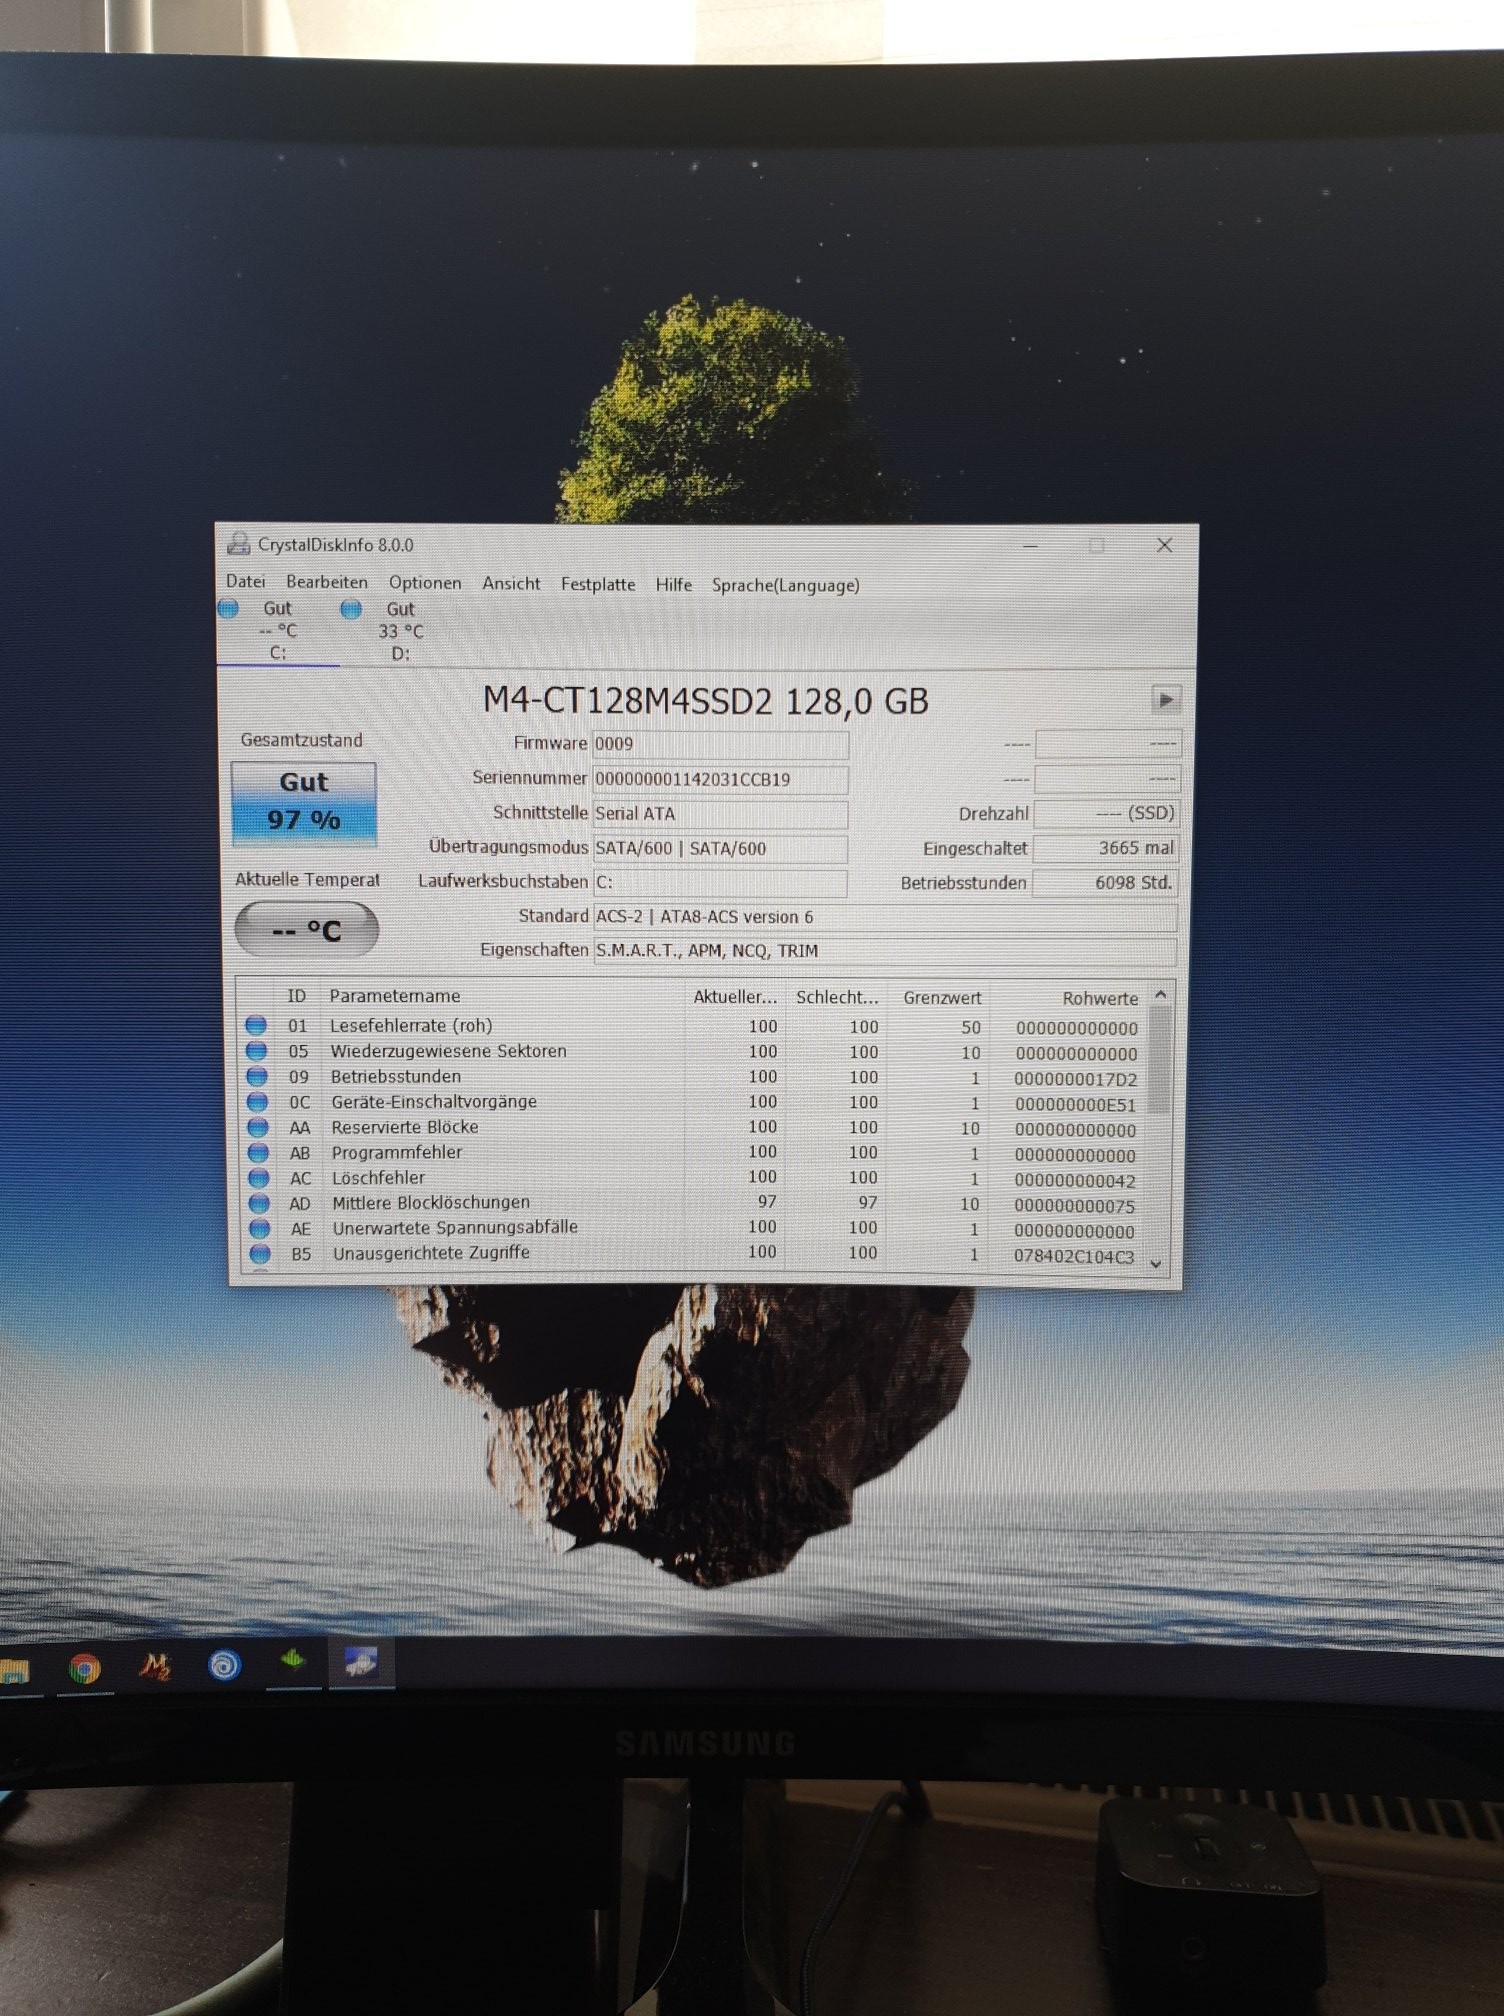
Task: Select the Reservierte Blöcke text
Action: [405, 1127]
